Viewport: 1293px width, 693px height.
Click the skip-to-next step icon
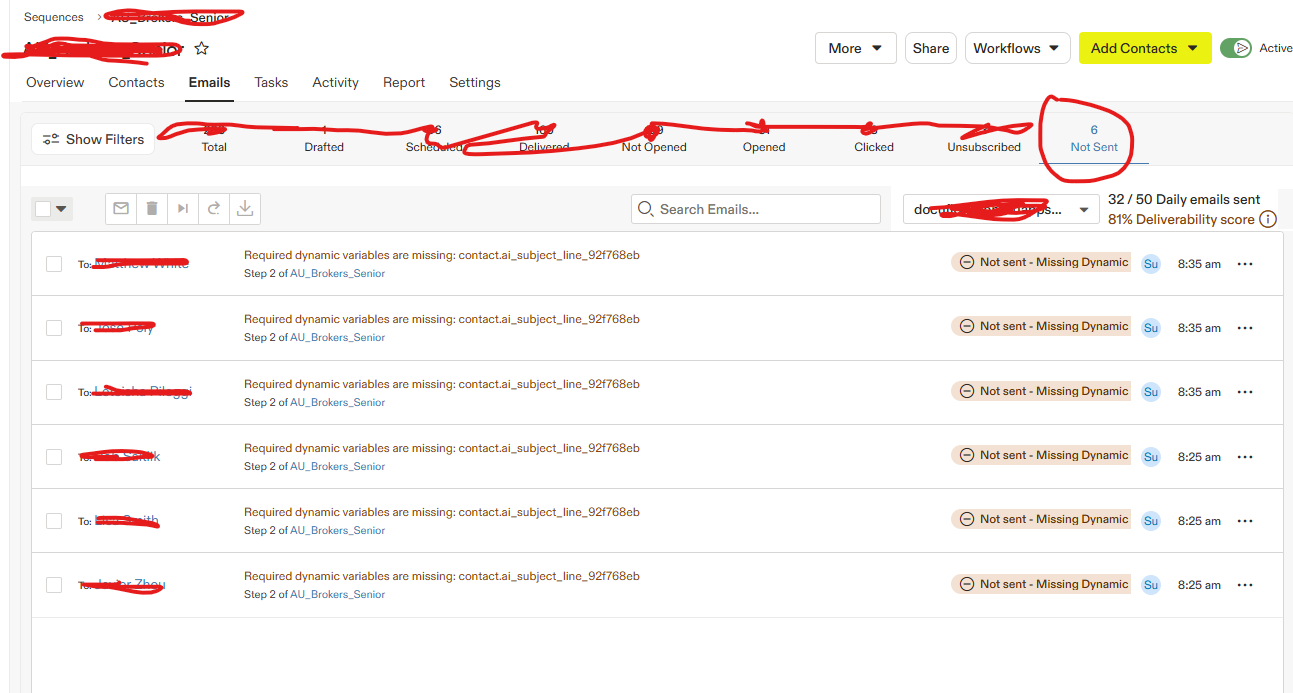(x=183, y=208)
